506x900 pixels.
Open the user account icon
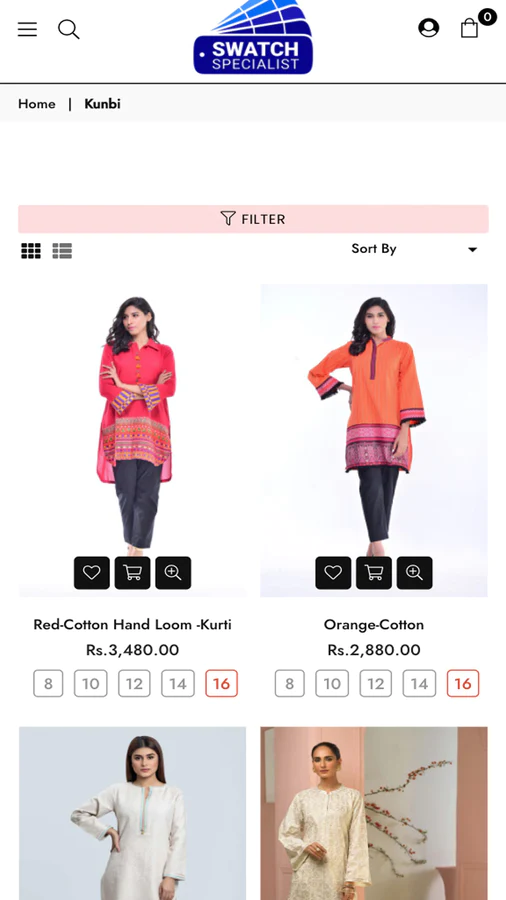click(x=428, y=28)
